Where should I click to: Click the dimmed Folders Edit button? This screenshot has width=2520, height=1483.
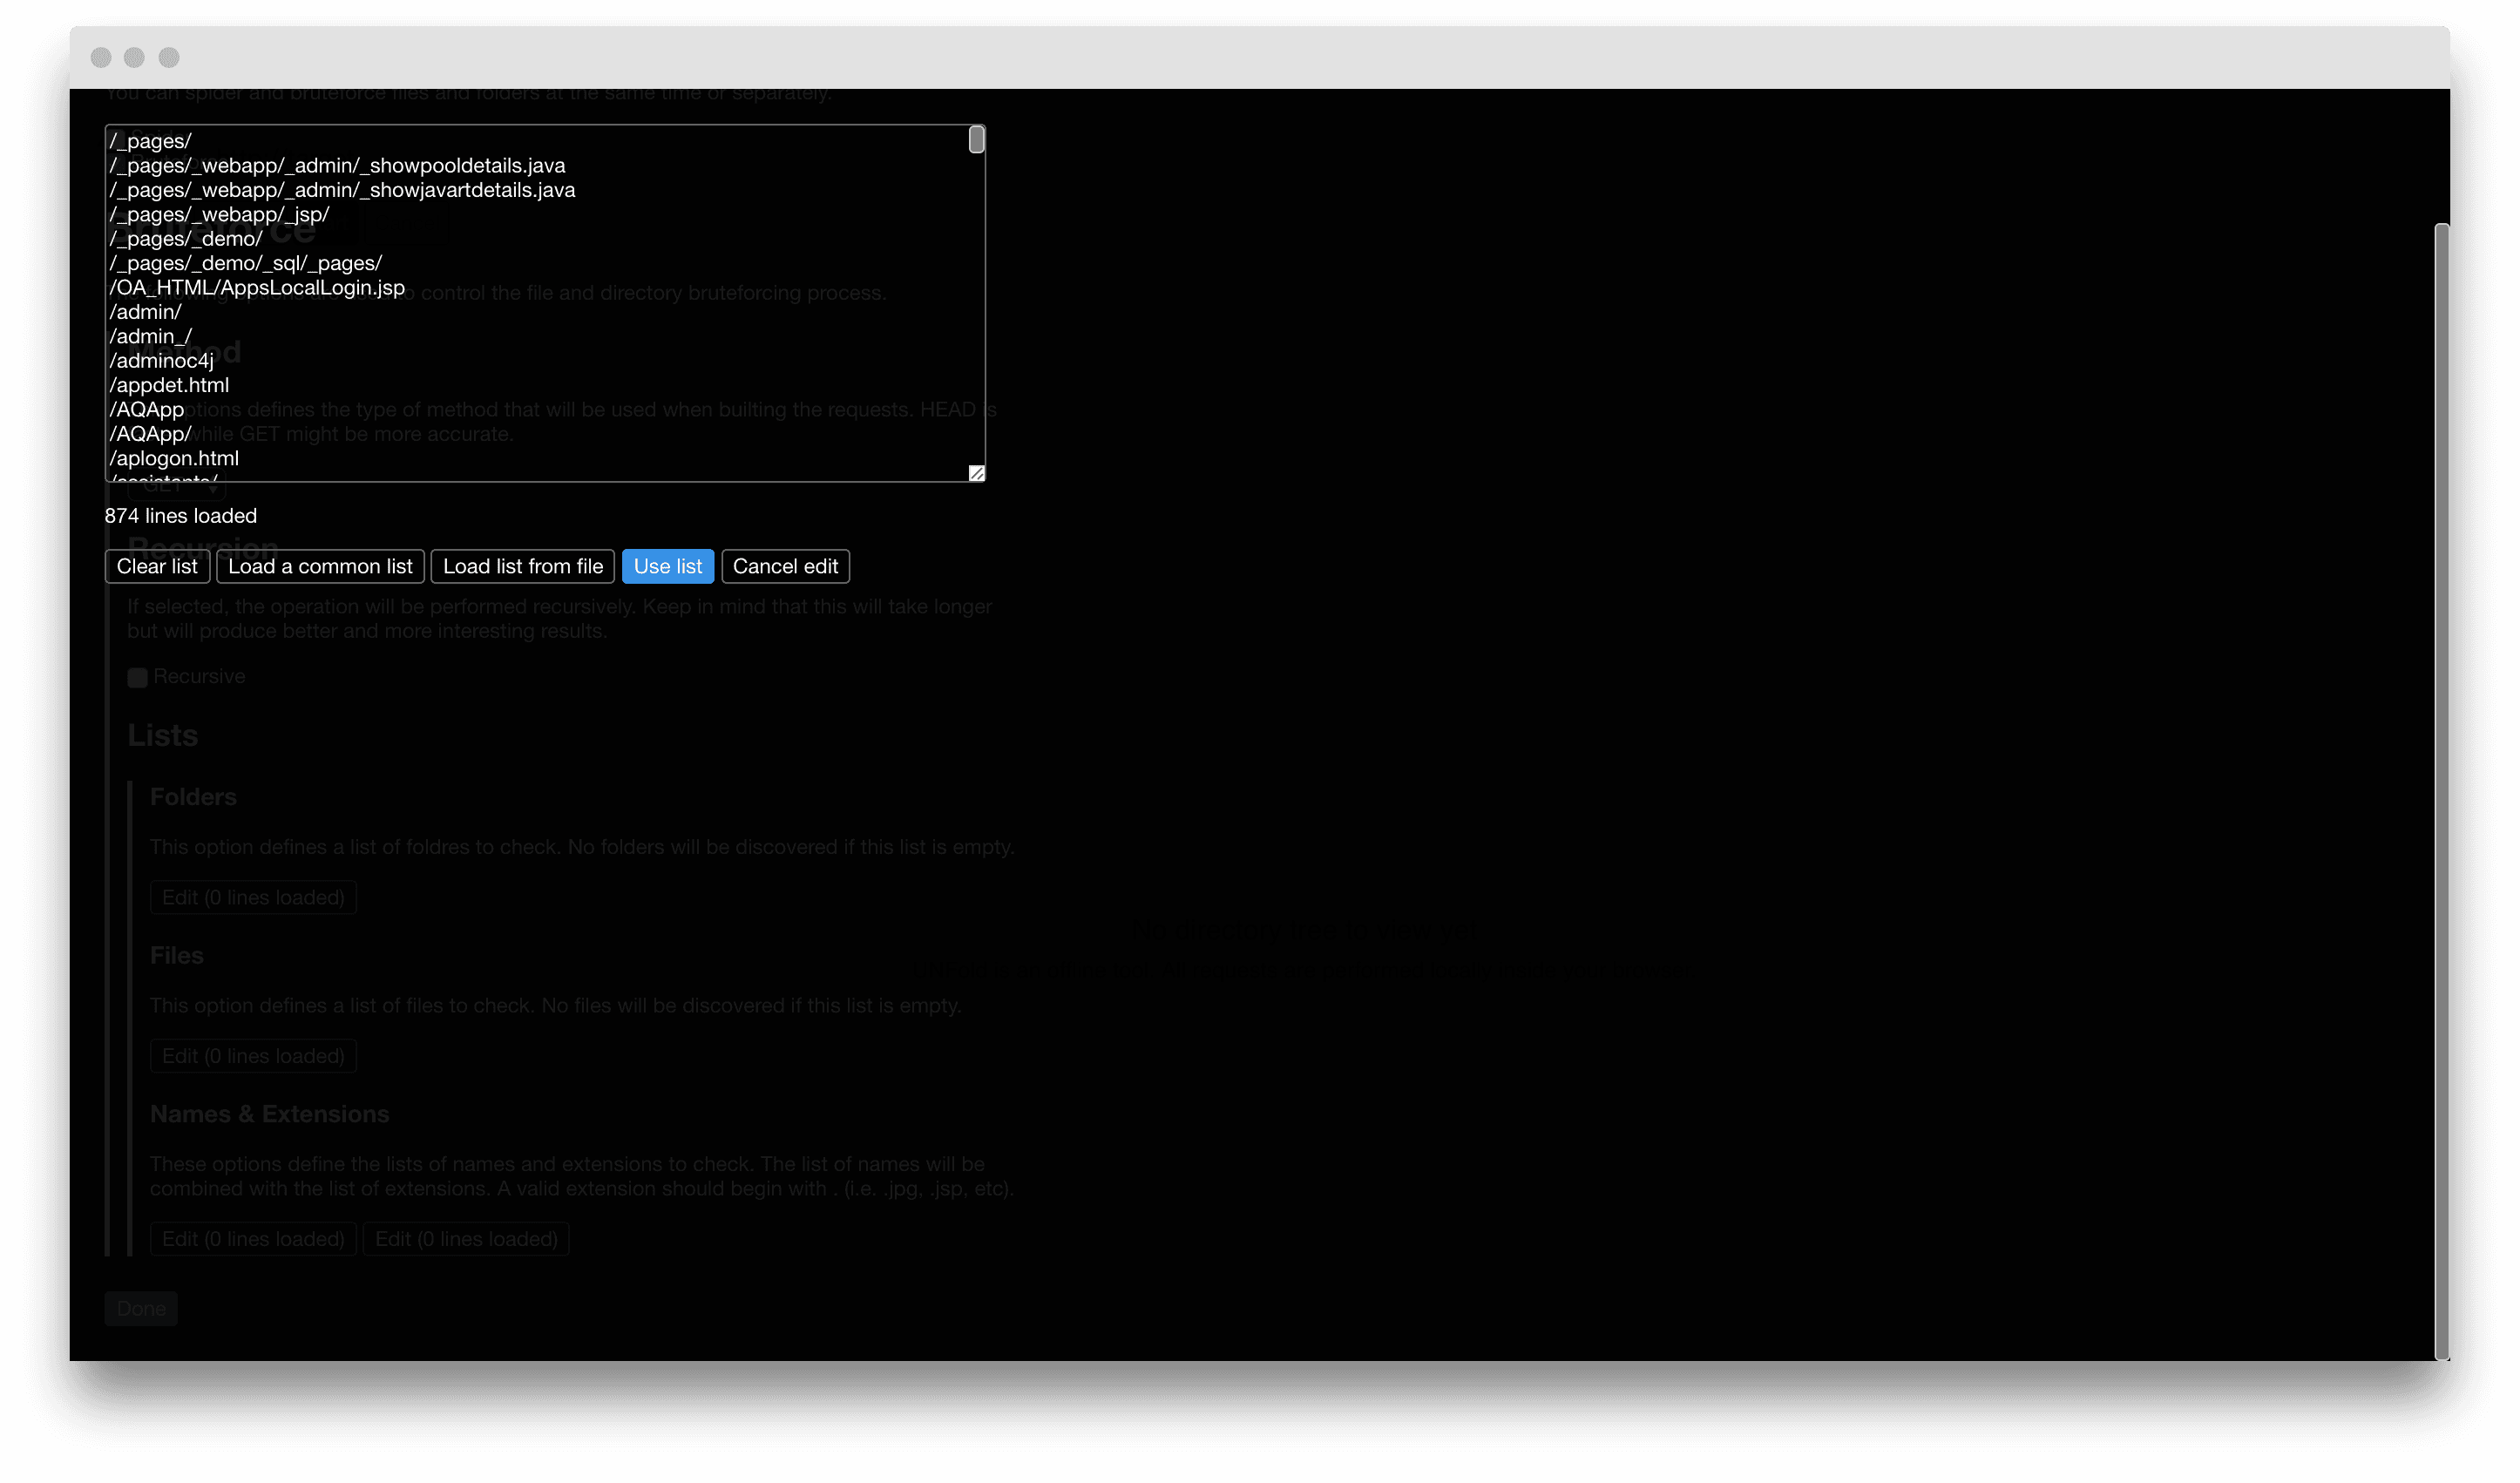tap(253, 897)
